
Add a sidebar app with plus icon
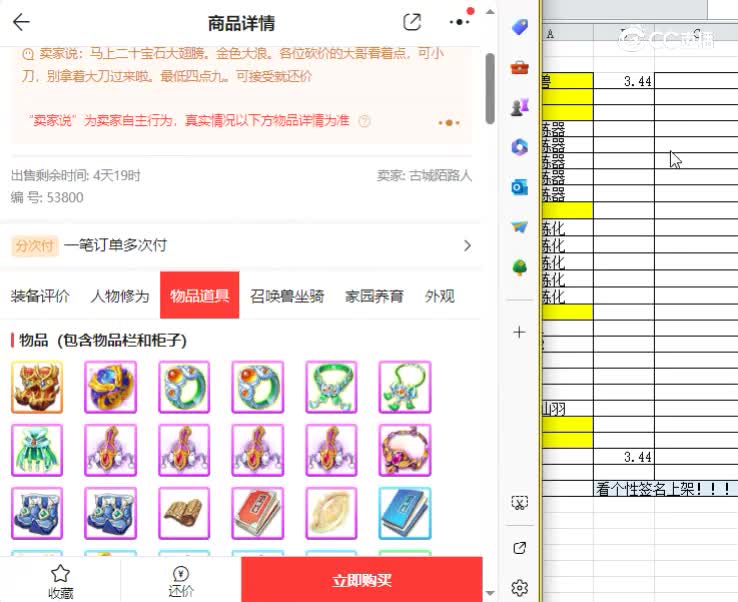coord(520,332)
